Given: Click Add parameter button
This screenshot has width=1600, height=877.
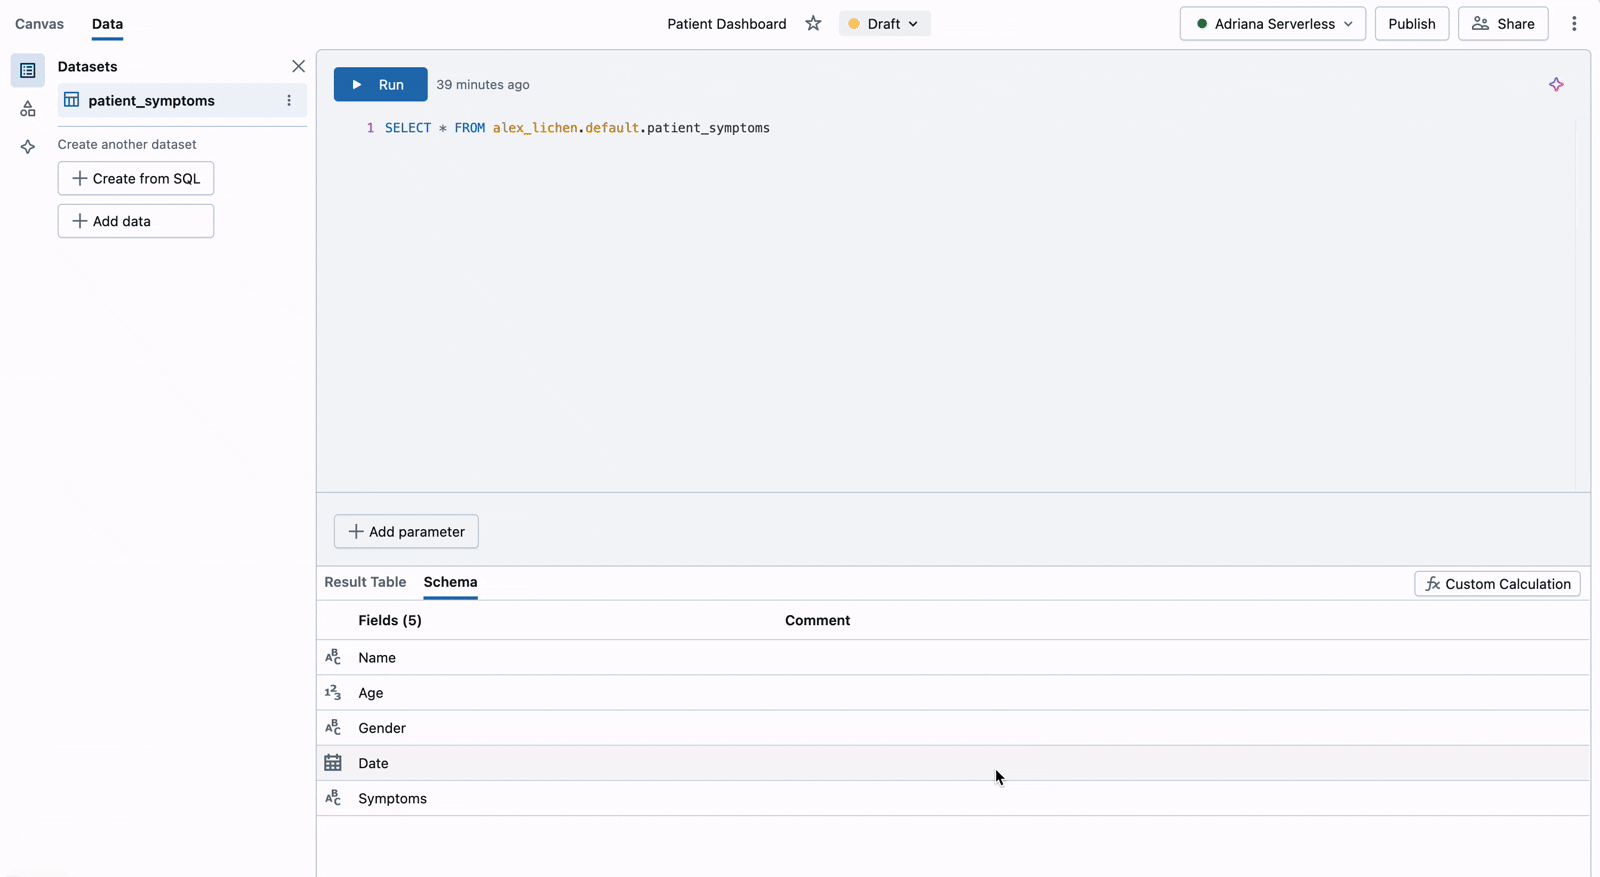Looking at the screenshot, I should 406,532.
